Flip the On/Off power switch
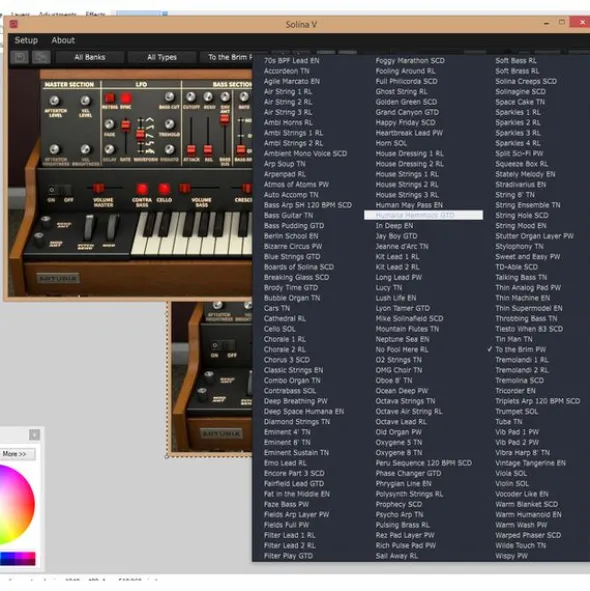Viewport: 590px width, 591px height. (60, 190)
